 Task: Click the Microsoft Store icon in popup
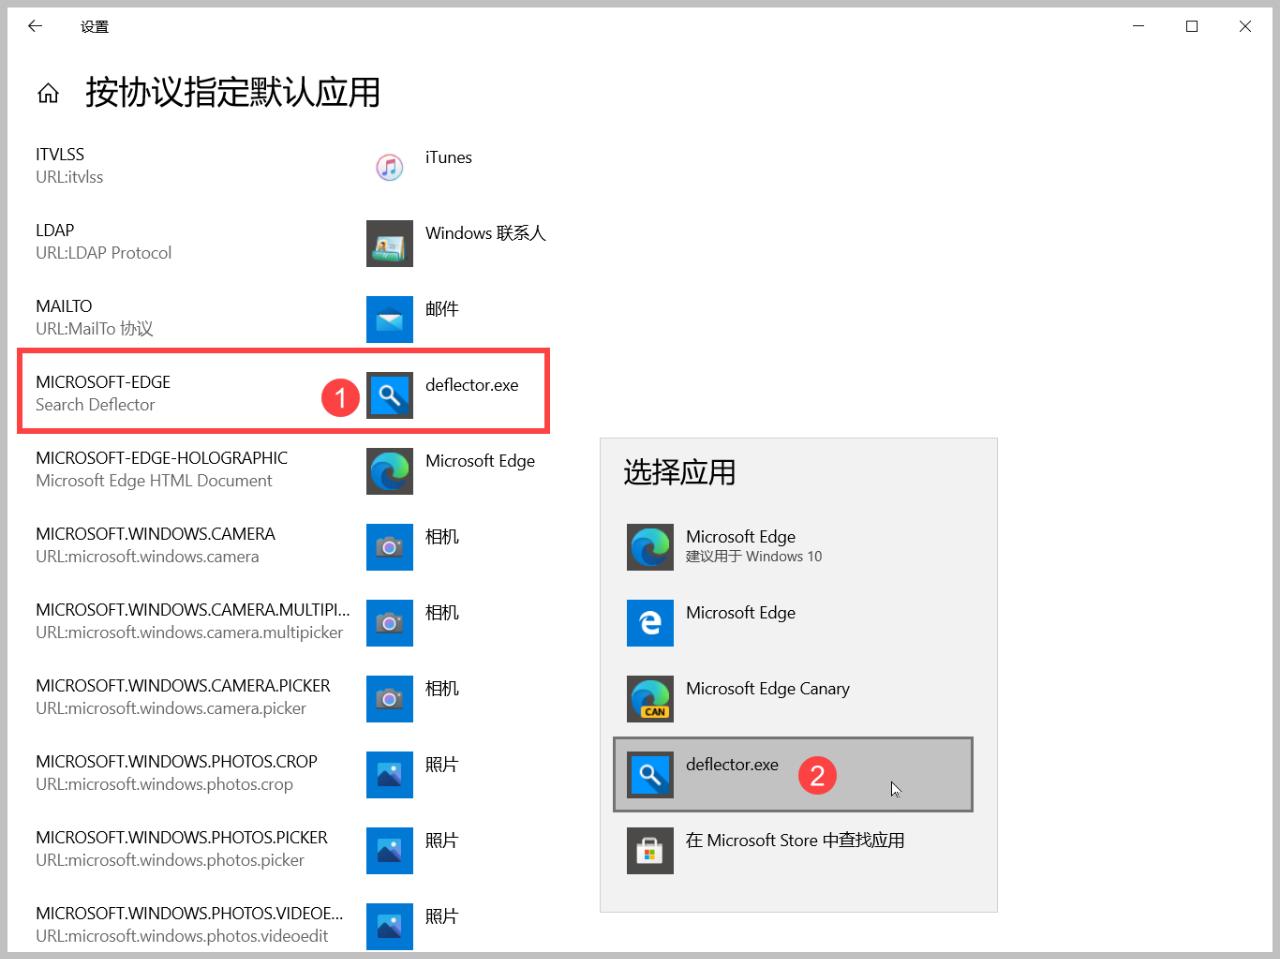(x=650, y=851)
